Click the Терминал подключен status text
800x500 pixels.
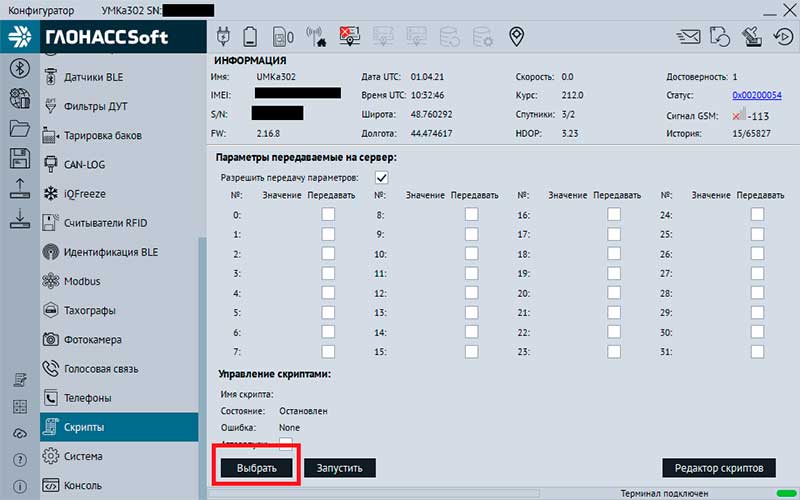coord(664,493)
